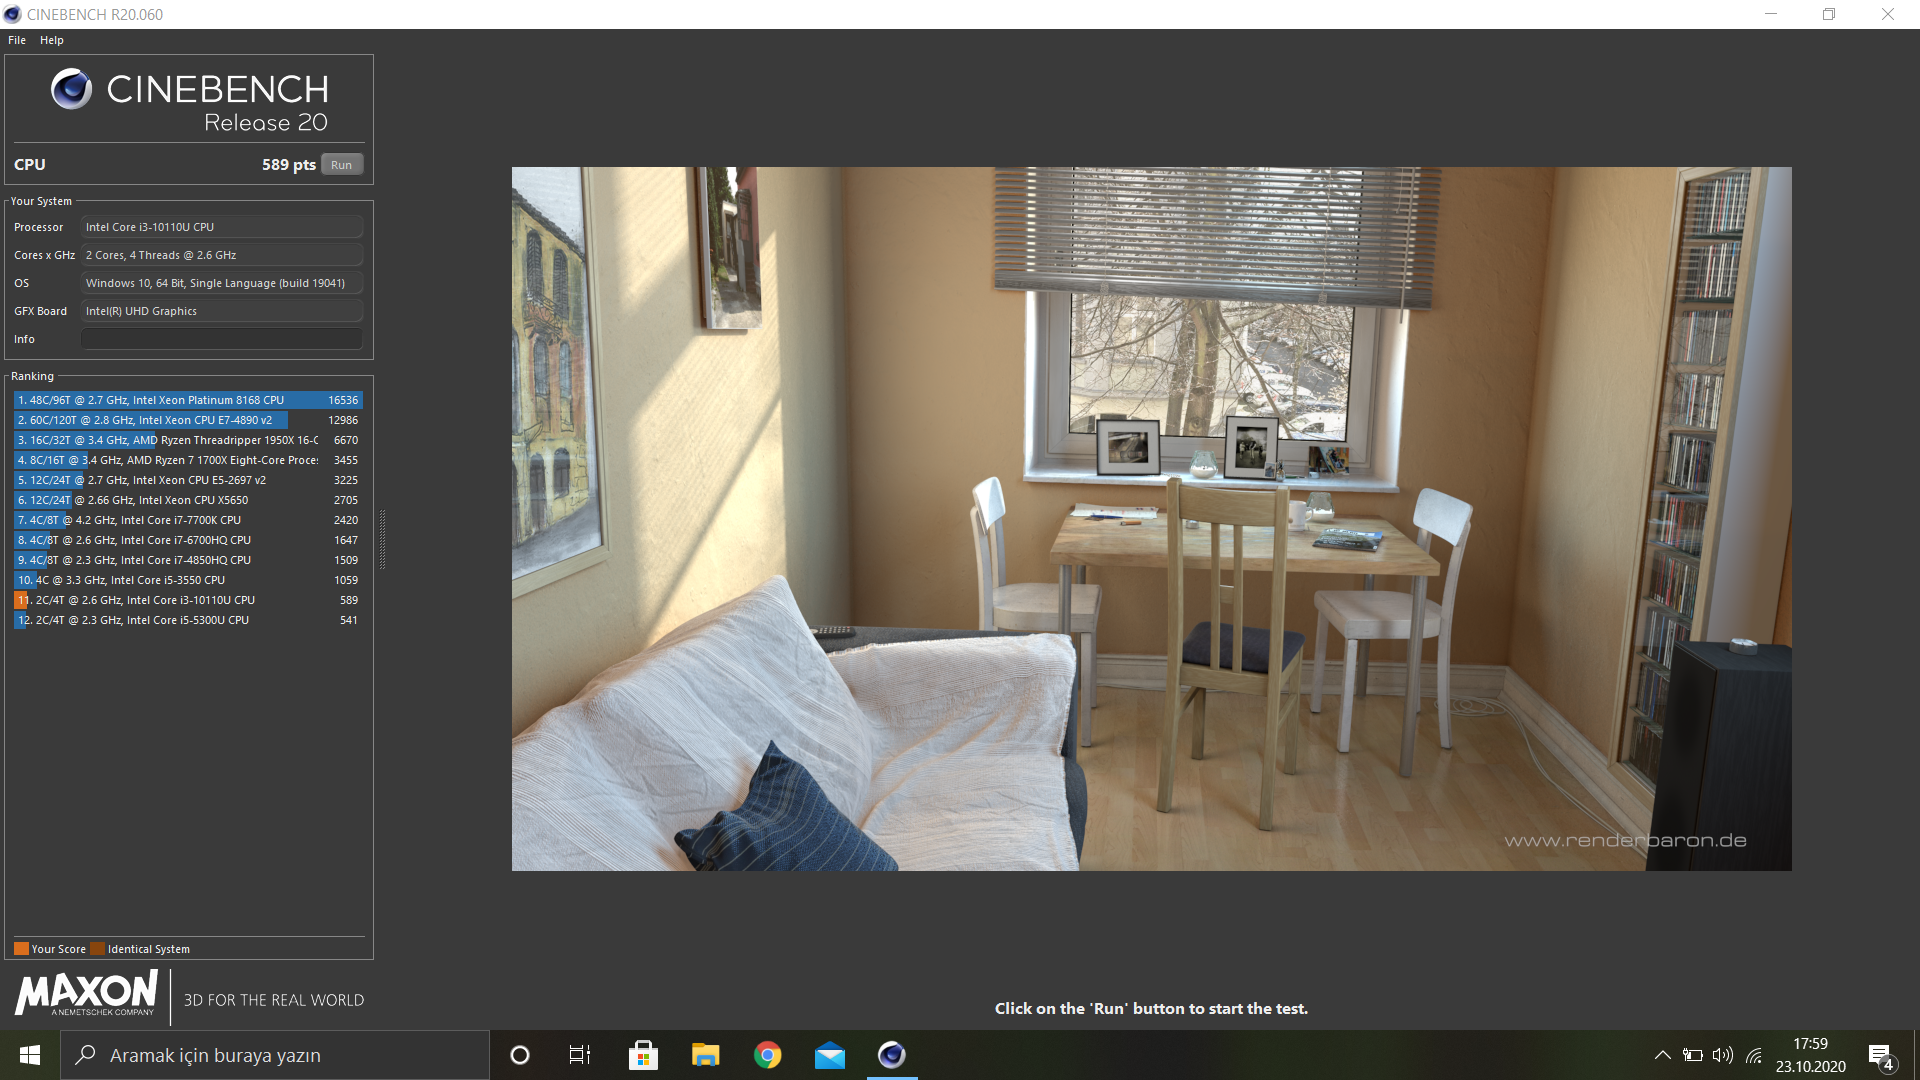
Task: Show hidden system tray icons
Action: tap(1662, 1055)
